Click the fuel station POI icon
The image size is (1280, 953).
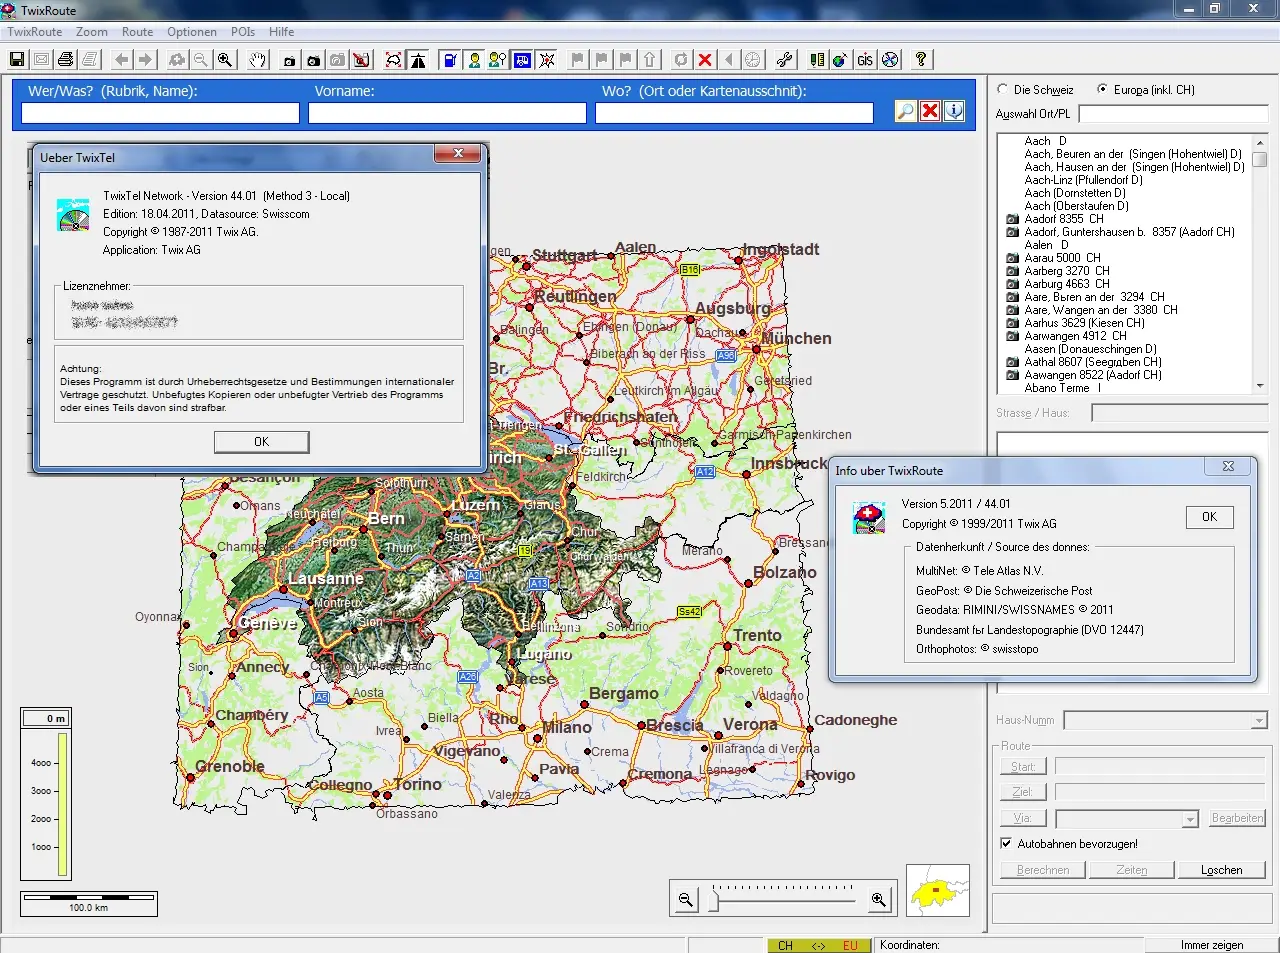click(x=449, y=59)
